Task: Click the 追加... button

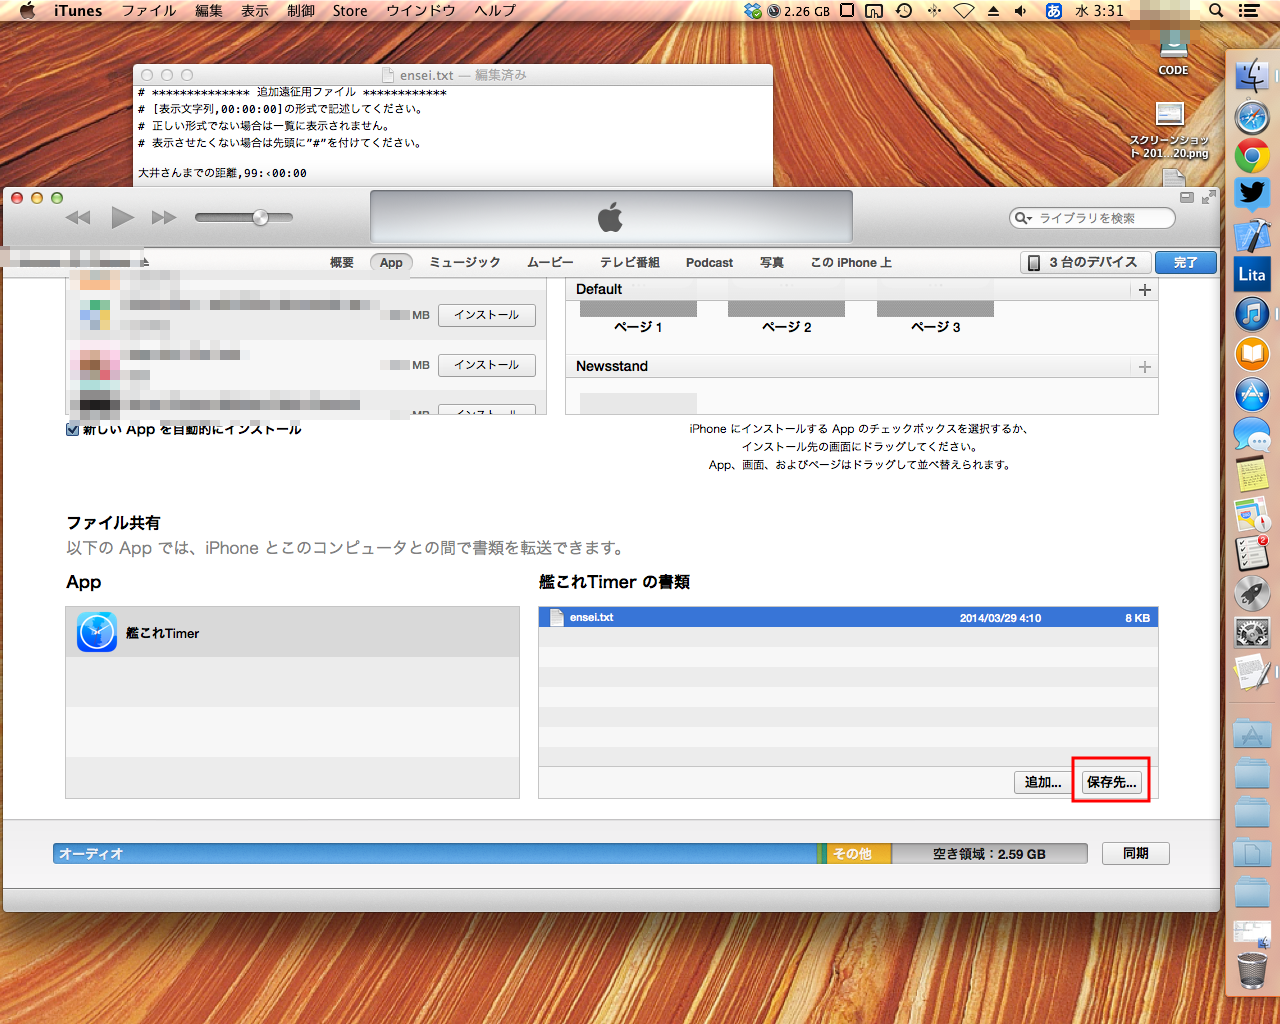Action: [x=1043, y=782]
